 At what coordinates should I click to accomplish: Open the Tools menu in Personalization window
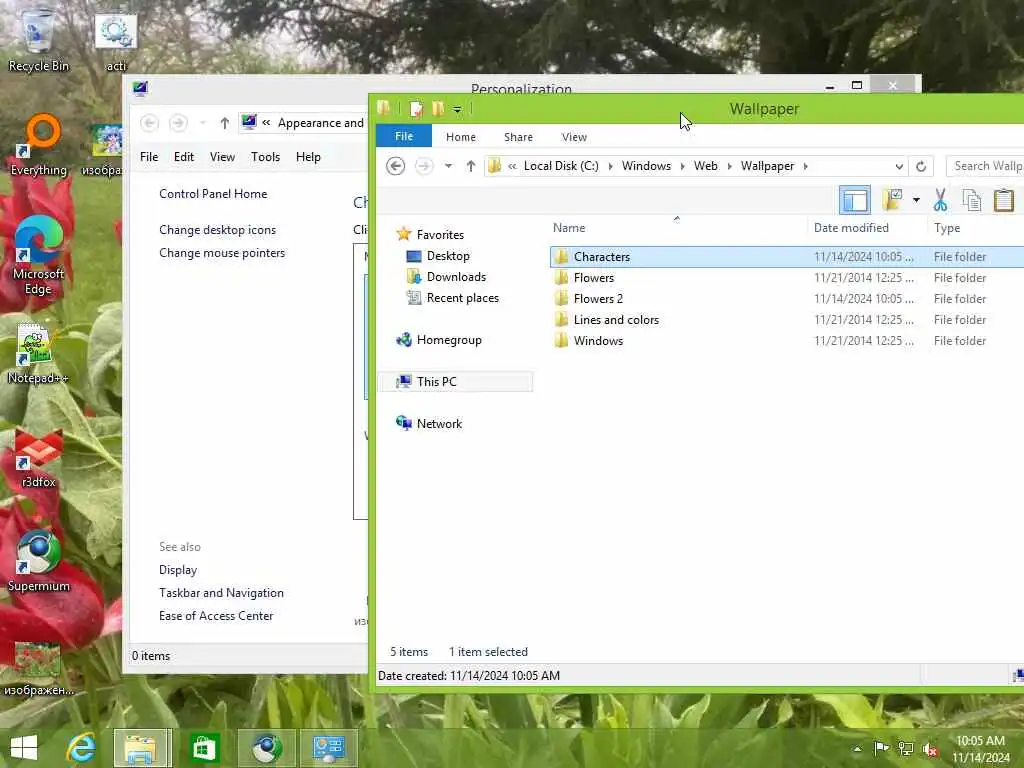(265, 157)
